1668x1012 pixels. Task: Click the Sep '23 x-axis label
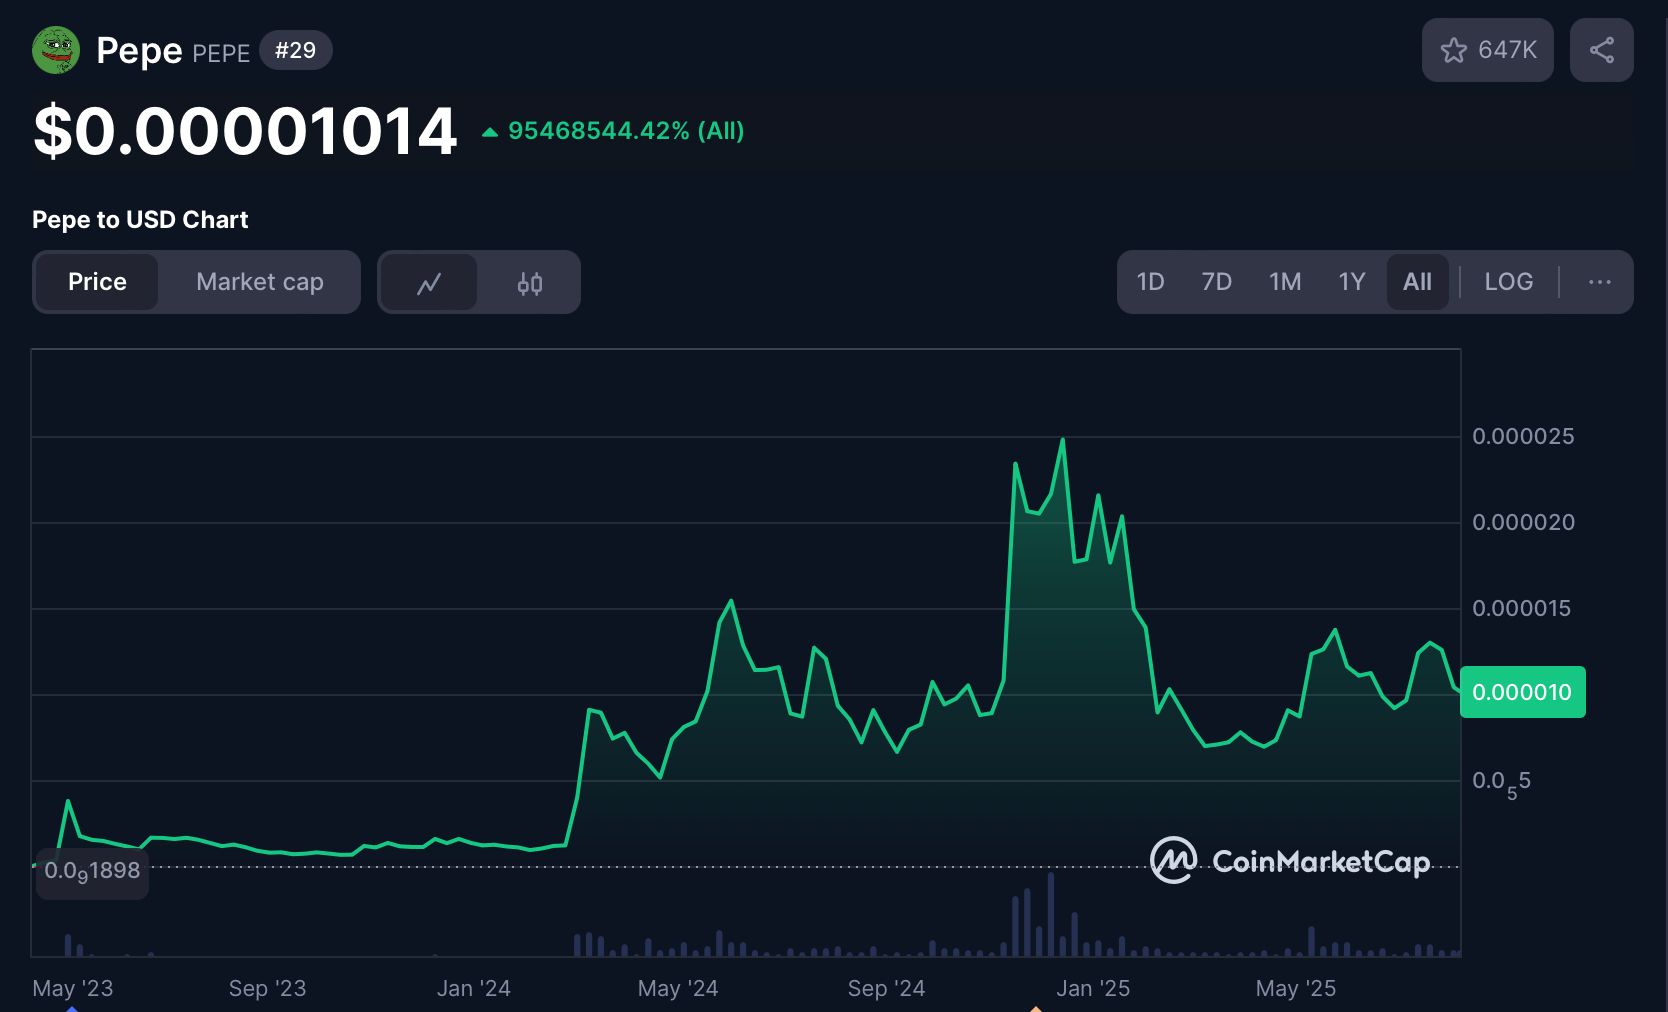[x=267, y=988]
